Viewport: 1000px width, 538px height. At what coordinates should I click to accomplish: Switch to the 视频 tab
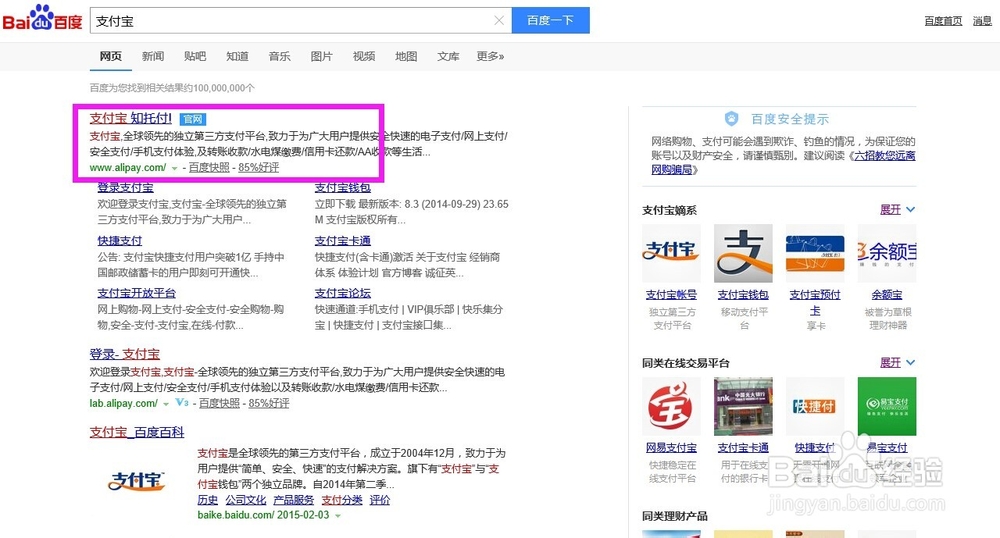click(x=364, y=56)
